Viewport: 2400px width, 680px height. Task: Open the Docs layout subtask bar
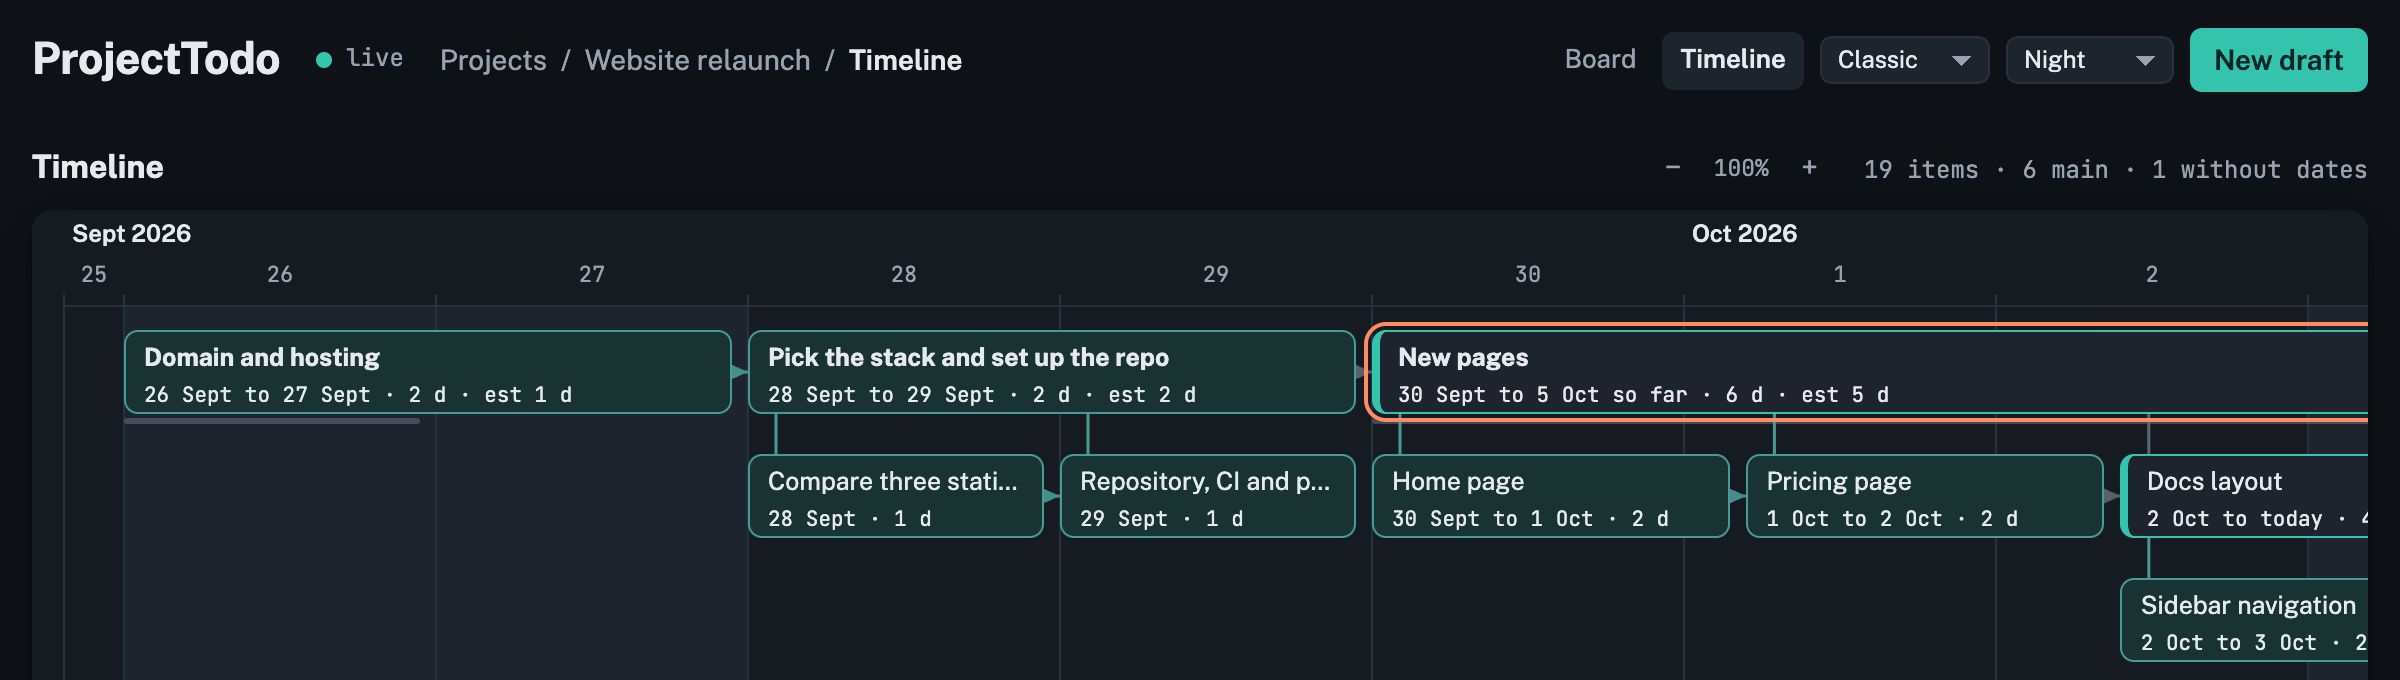(x=2244, y=496)
